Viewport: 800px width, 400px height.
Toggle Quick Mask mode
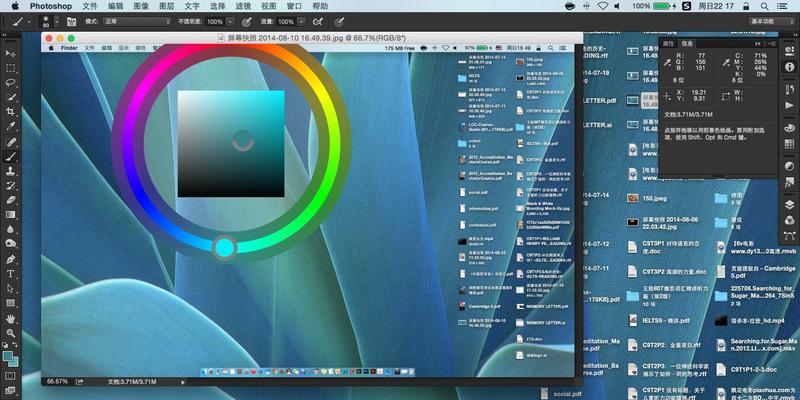(10, 376)
